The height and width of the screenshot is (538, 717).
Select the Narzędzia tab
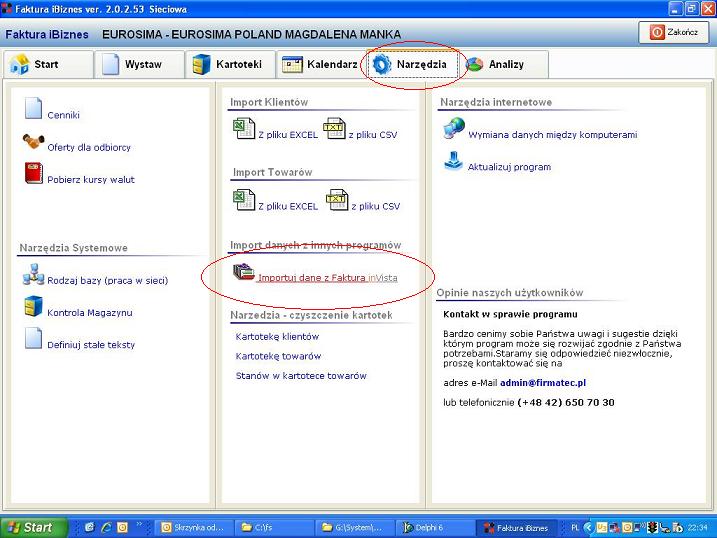(412, 64)
